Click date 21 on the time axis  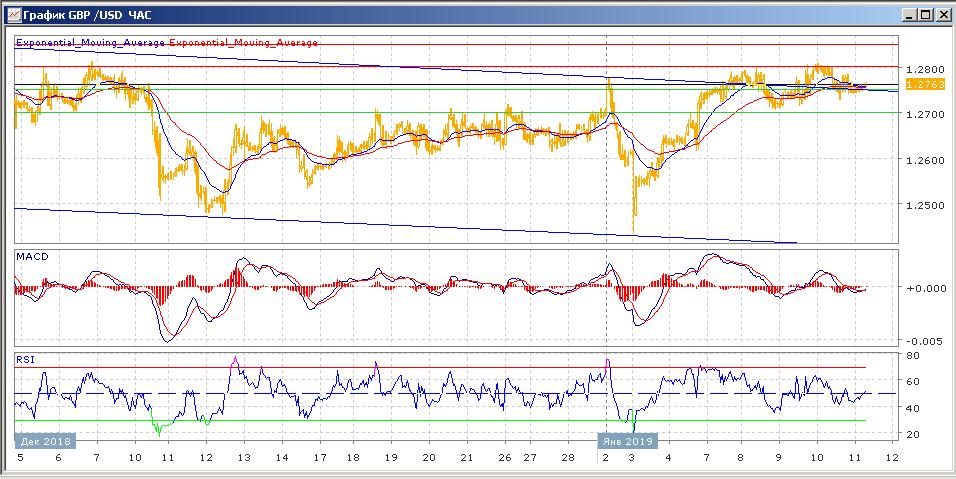pyautogui.click(x=466, y=457)
